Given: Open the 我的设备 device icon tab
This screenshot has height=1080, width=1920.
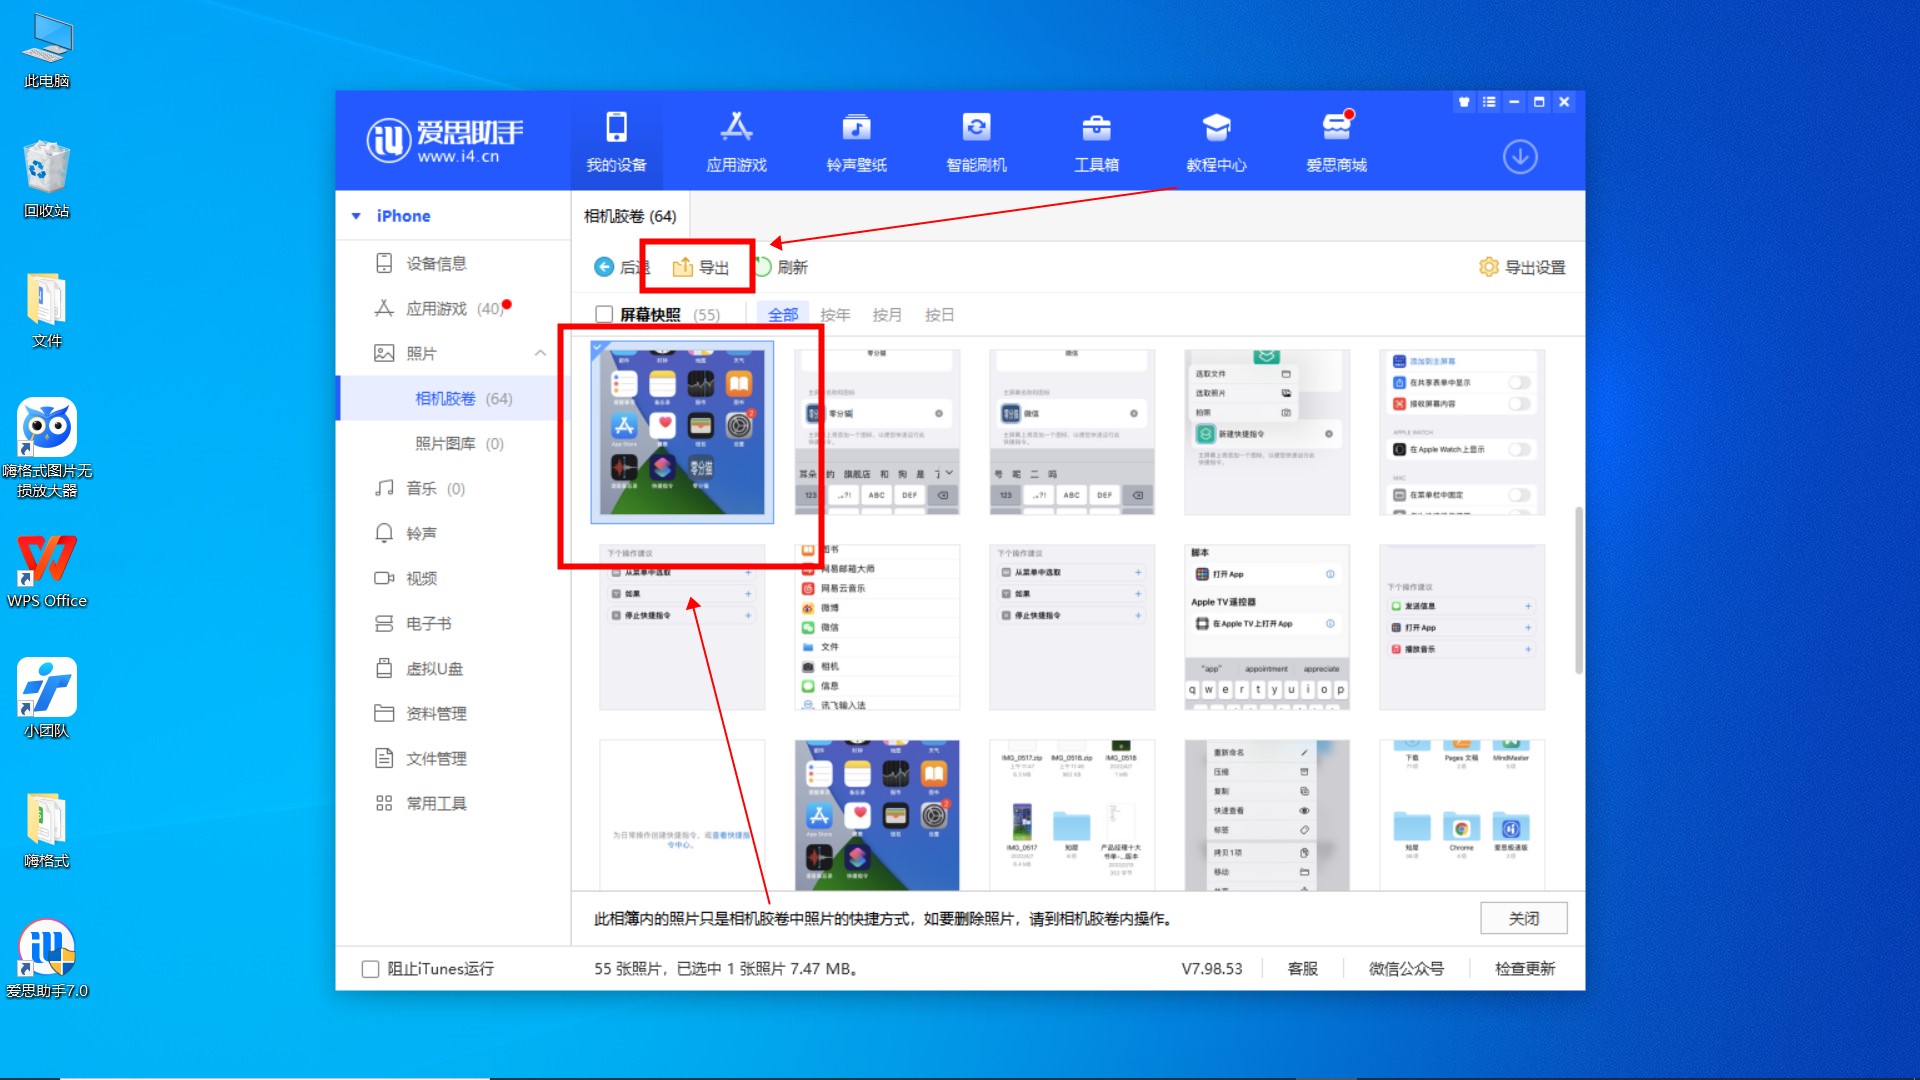Looking at the screenshot, I should coord(616,128).
